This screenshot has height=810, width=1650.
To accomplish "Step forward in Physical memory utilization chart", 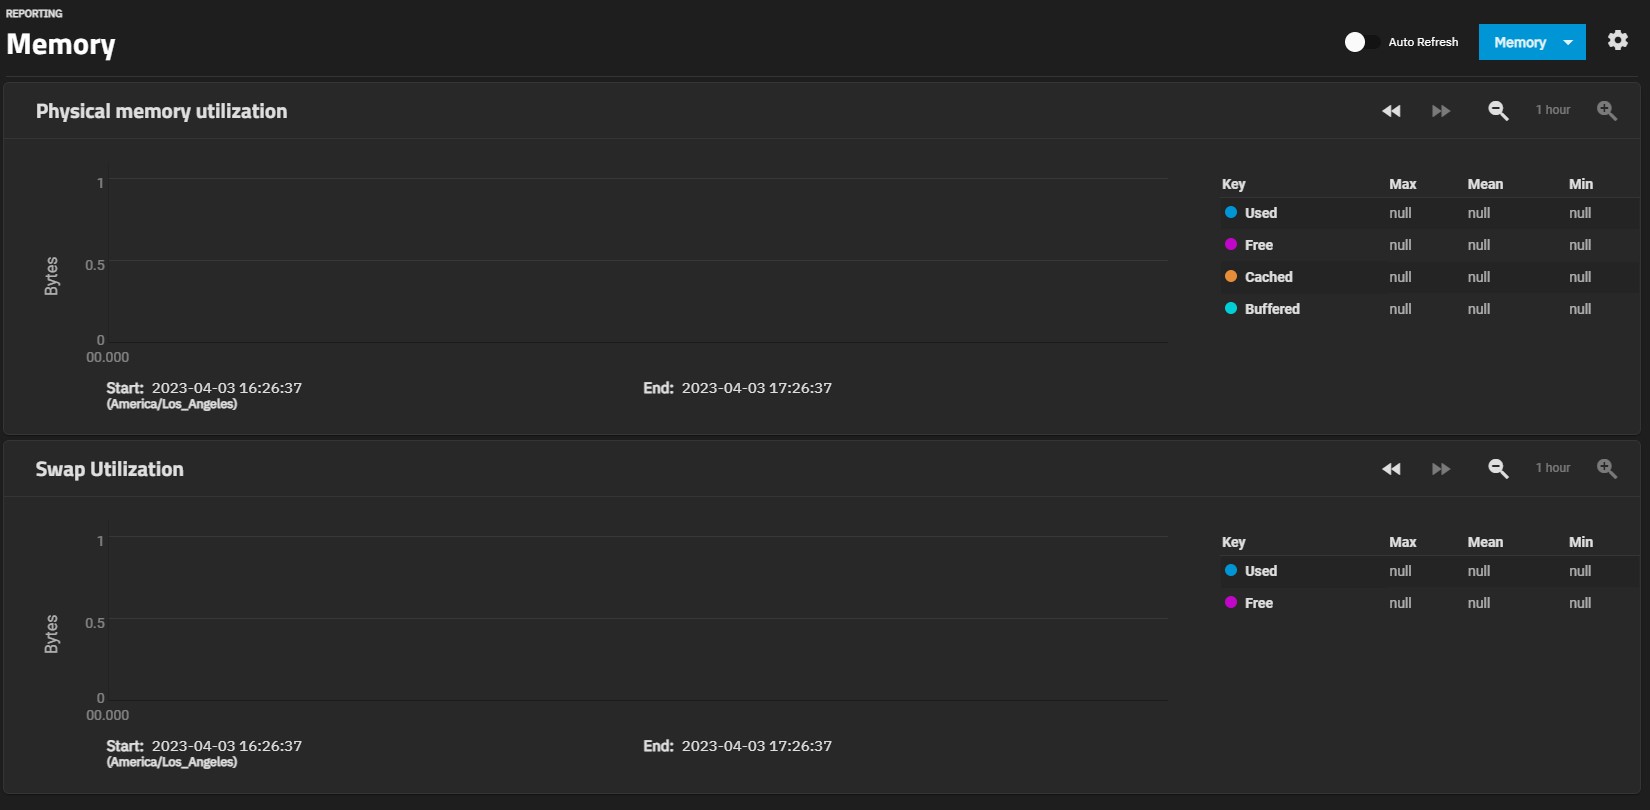I will [x=1441, y=111].
